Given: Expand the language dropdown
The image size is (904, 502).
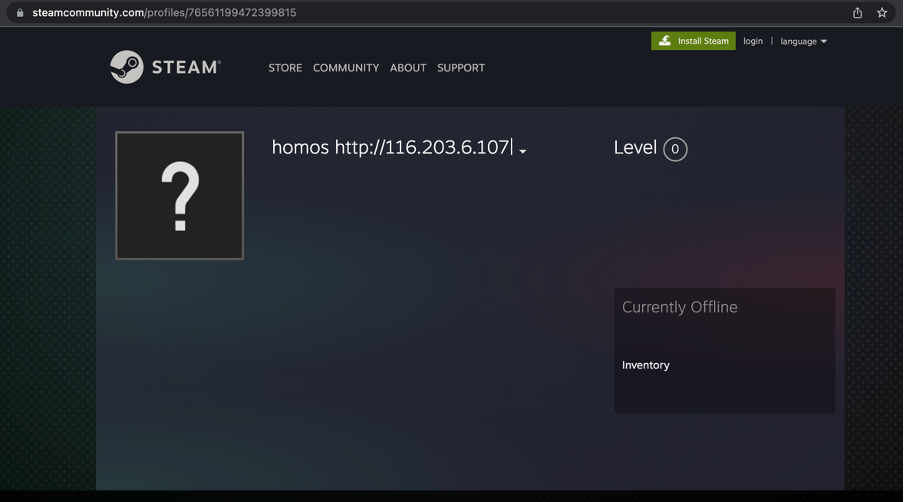Looking at the screenshot, I should [x=803, y=41].
